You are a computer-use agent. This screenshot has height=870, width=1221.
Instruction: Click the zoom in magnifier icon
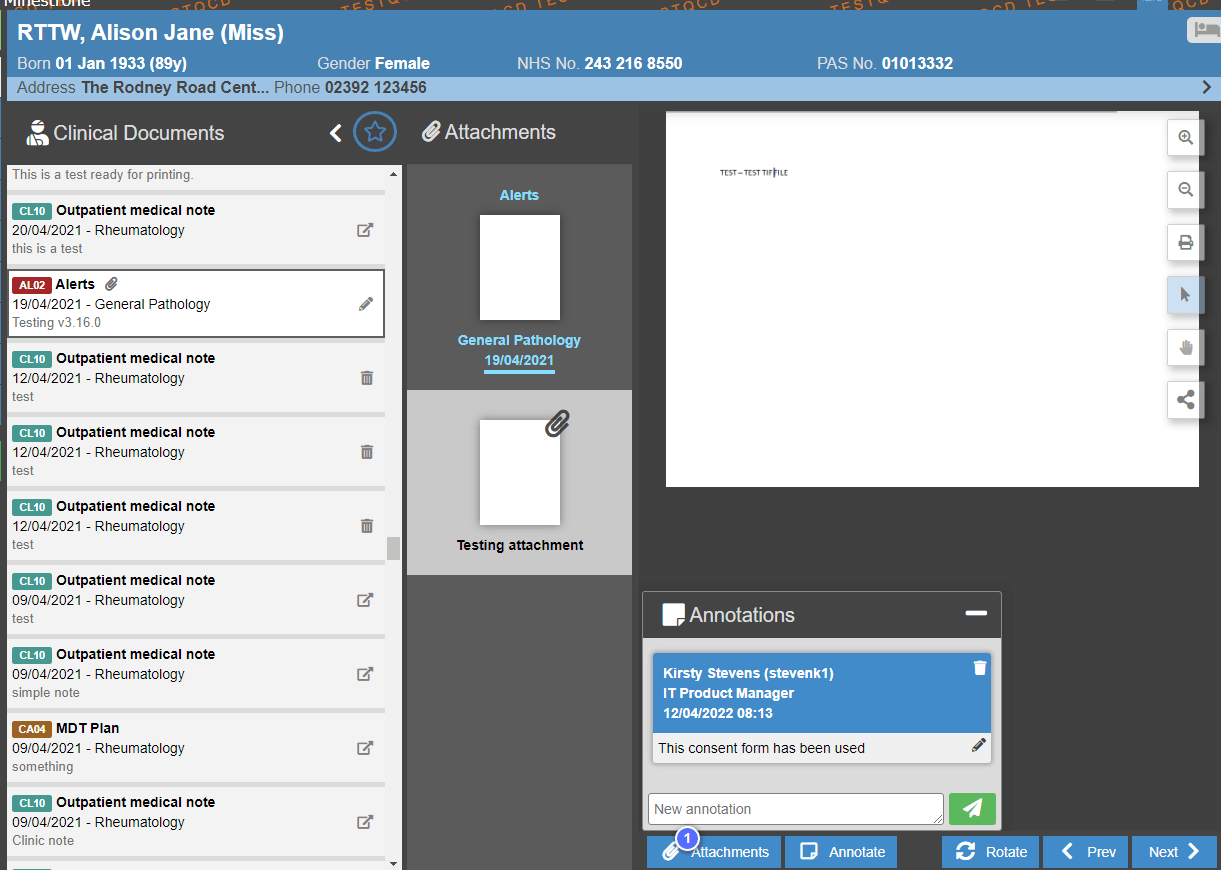pos(1185,138)
